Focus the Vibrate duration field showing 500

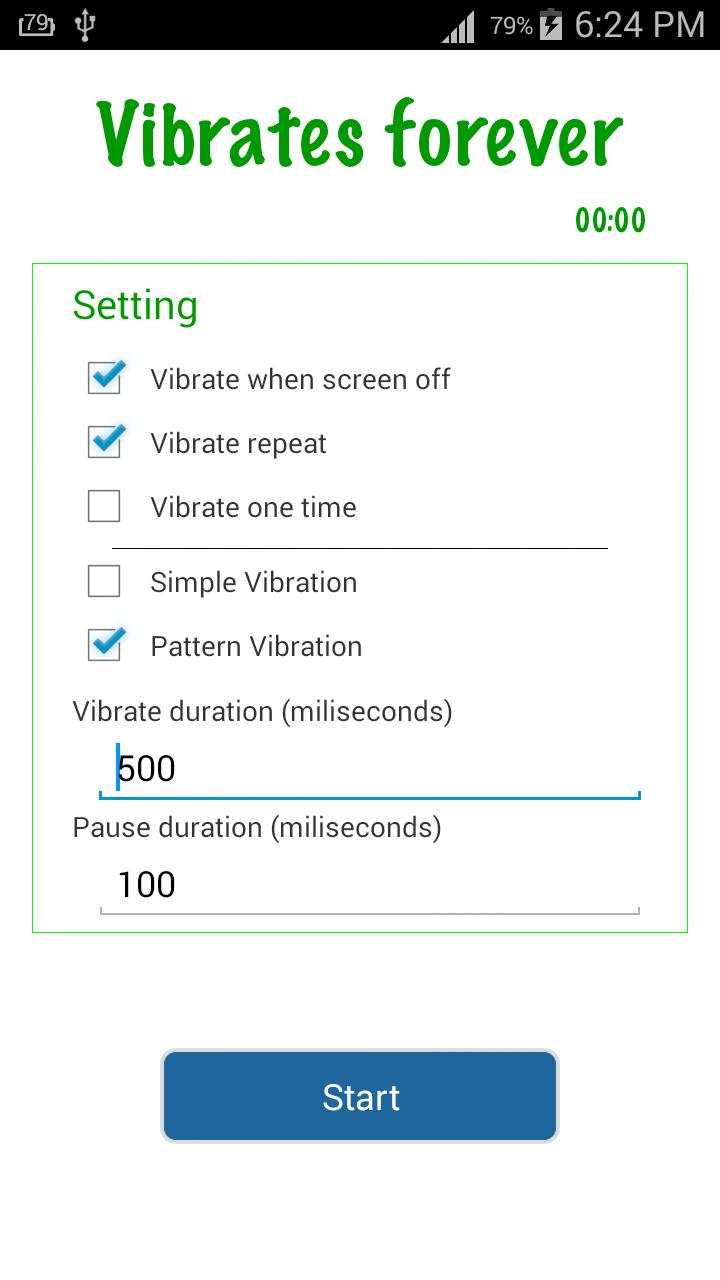(370, 769)
